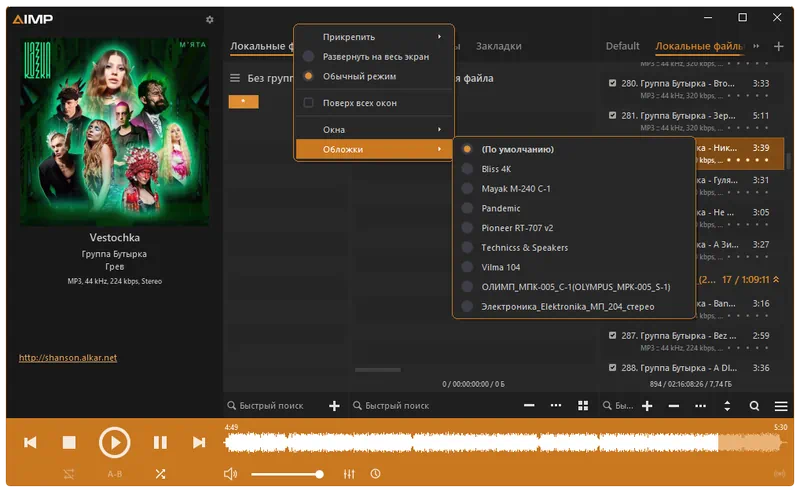Choose the Vilma 104 skin
The height and width of the screenshot is (492, 800).
[x=573, y=267]
